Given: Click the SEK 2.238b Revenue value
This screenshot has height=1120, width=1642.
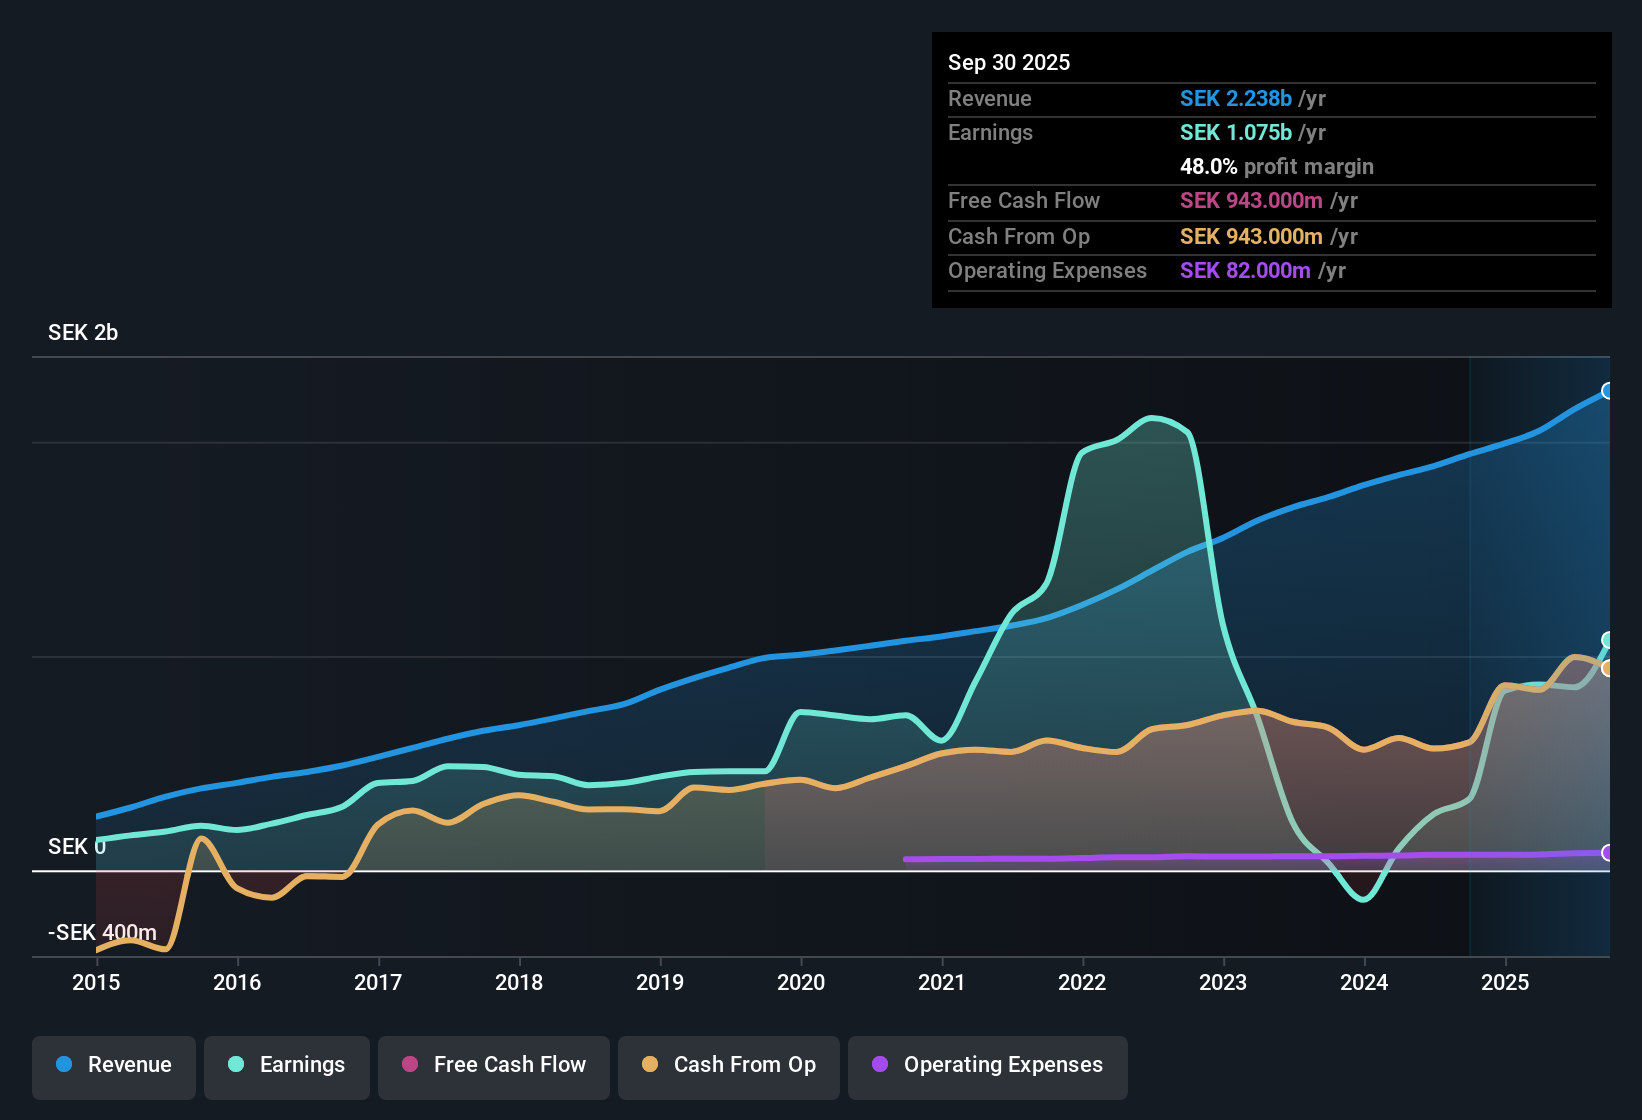Looking at the screenshot, I should [1236, 98].
